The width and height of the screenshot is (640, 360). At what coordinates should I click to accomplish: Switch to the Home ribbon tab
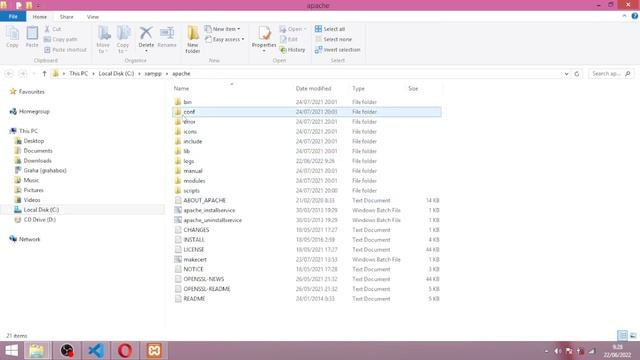[40, 17]
